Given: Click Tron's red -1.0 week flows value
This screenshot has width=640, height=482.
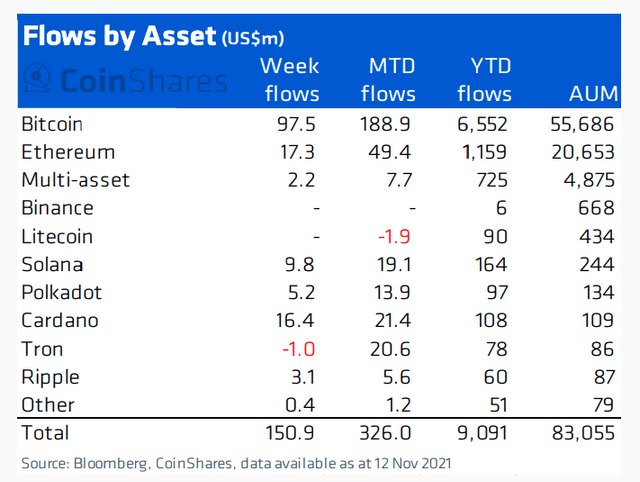Looking at the screenshot, I should click(x=300, y=349).
